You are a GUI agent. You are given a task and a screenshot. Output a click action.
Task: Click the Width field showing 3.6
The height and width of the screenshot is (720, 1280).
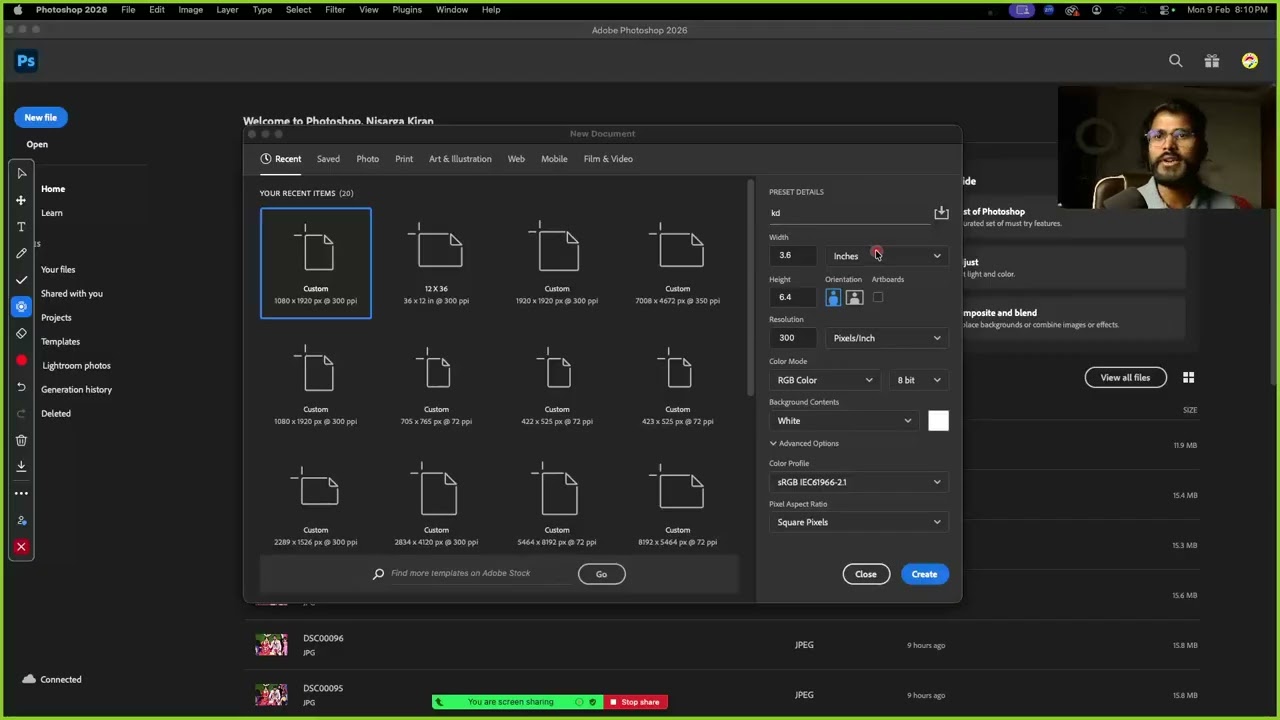click(792, 256)
